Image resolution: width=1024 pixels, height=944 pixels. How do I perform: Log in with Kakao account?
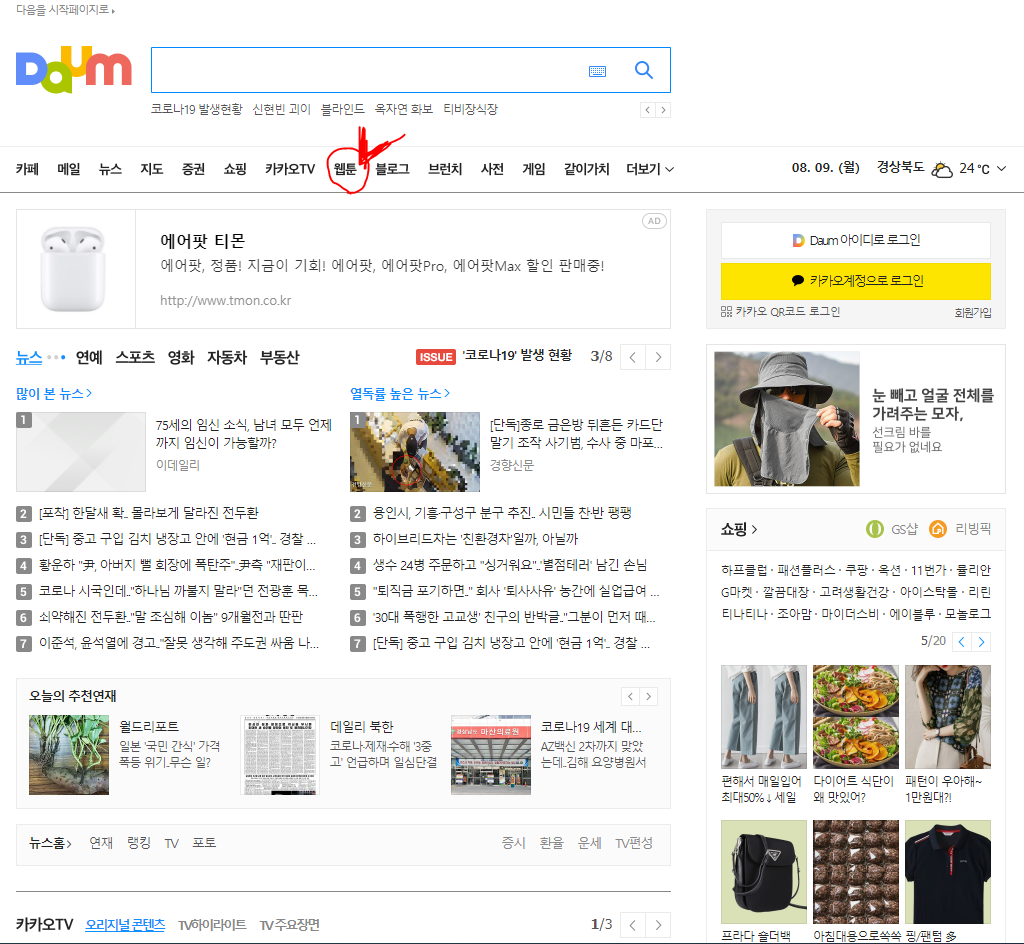point(856,281)
